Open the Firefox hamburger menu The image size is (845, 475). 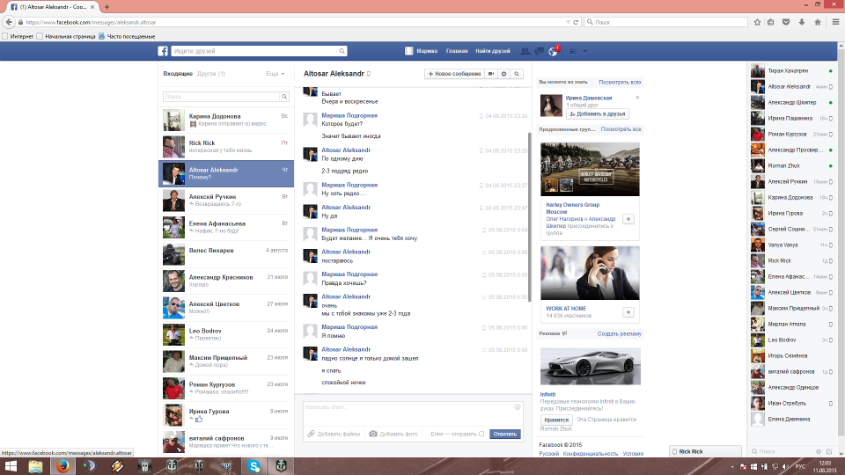click(836, 22)
